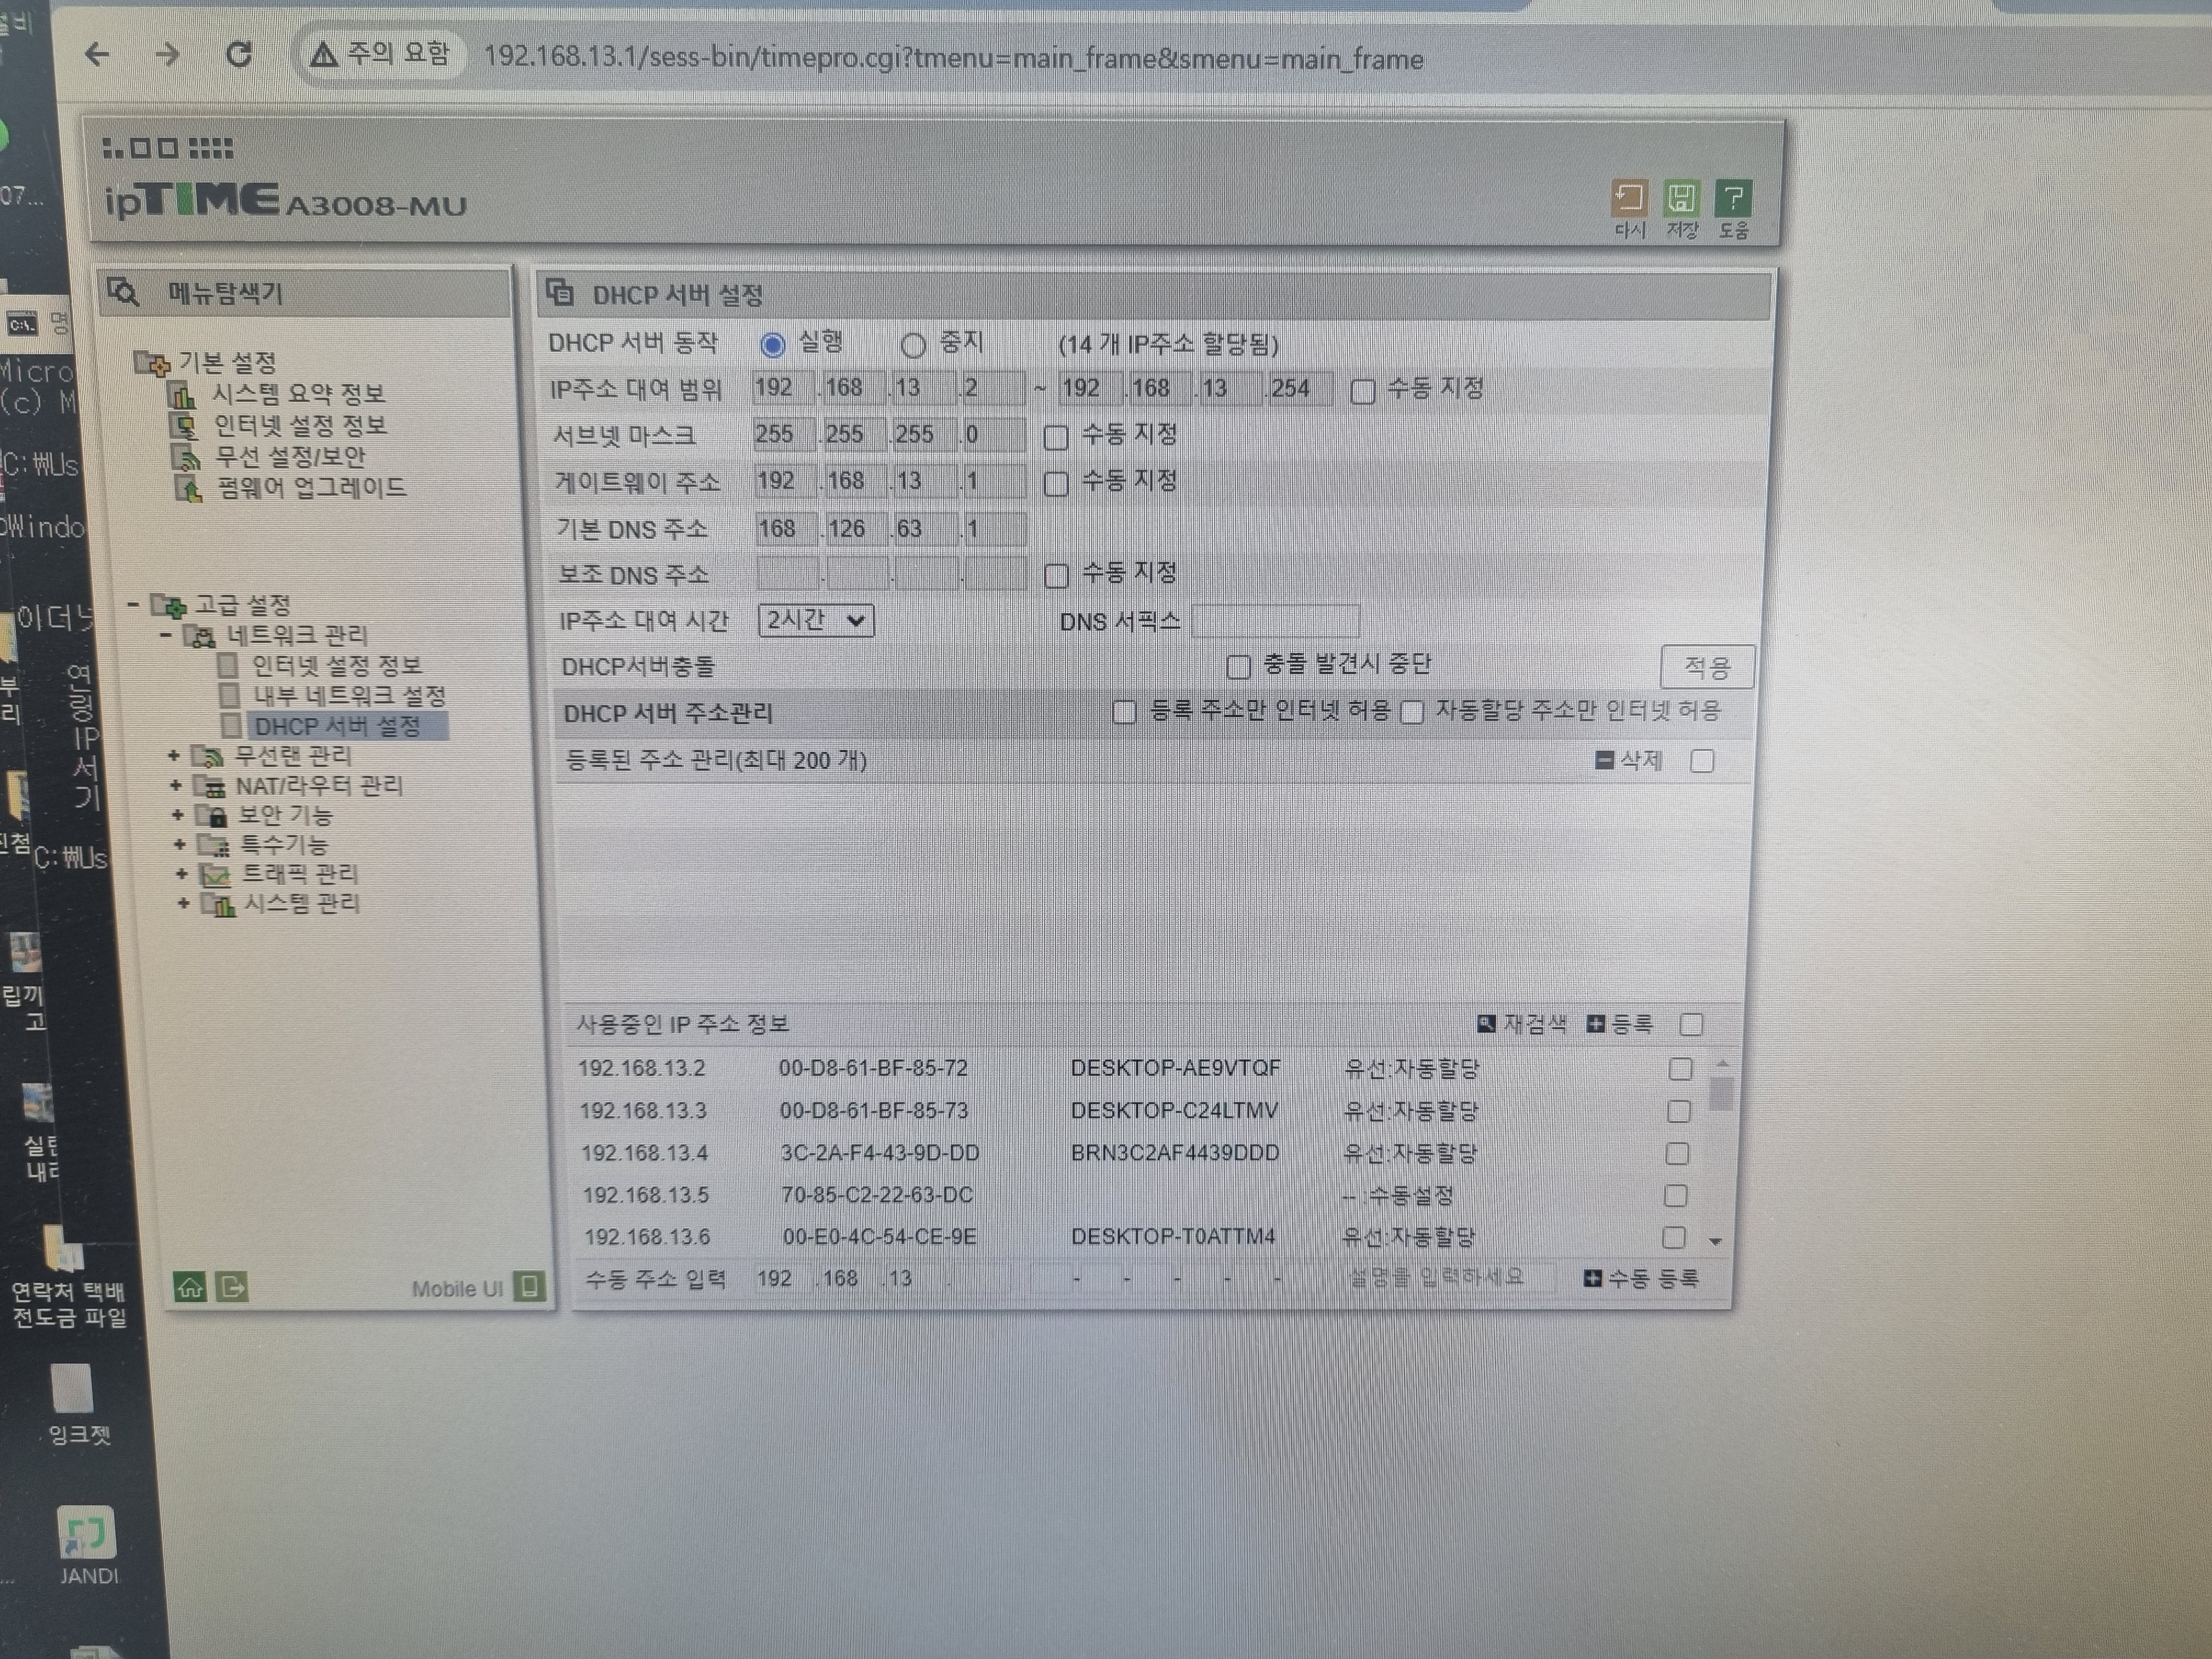The height and width of the screenshot is (1659, 2212).
Task: Click the 저장 save icon in ipTIME header
Action: [1681, 198]
